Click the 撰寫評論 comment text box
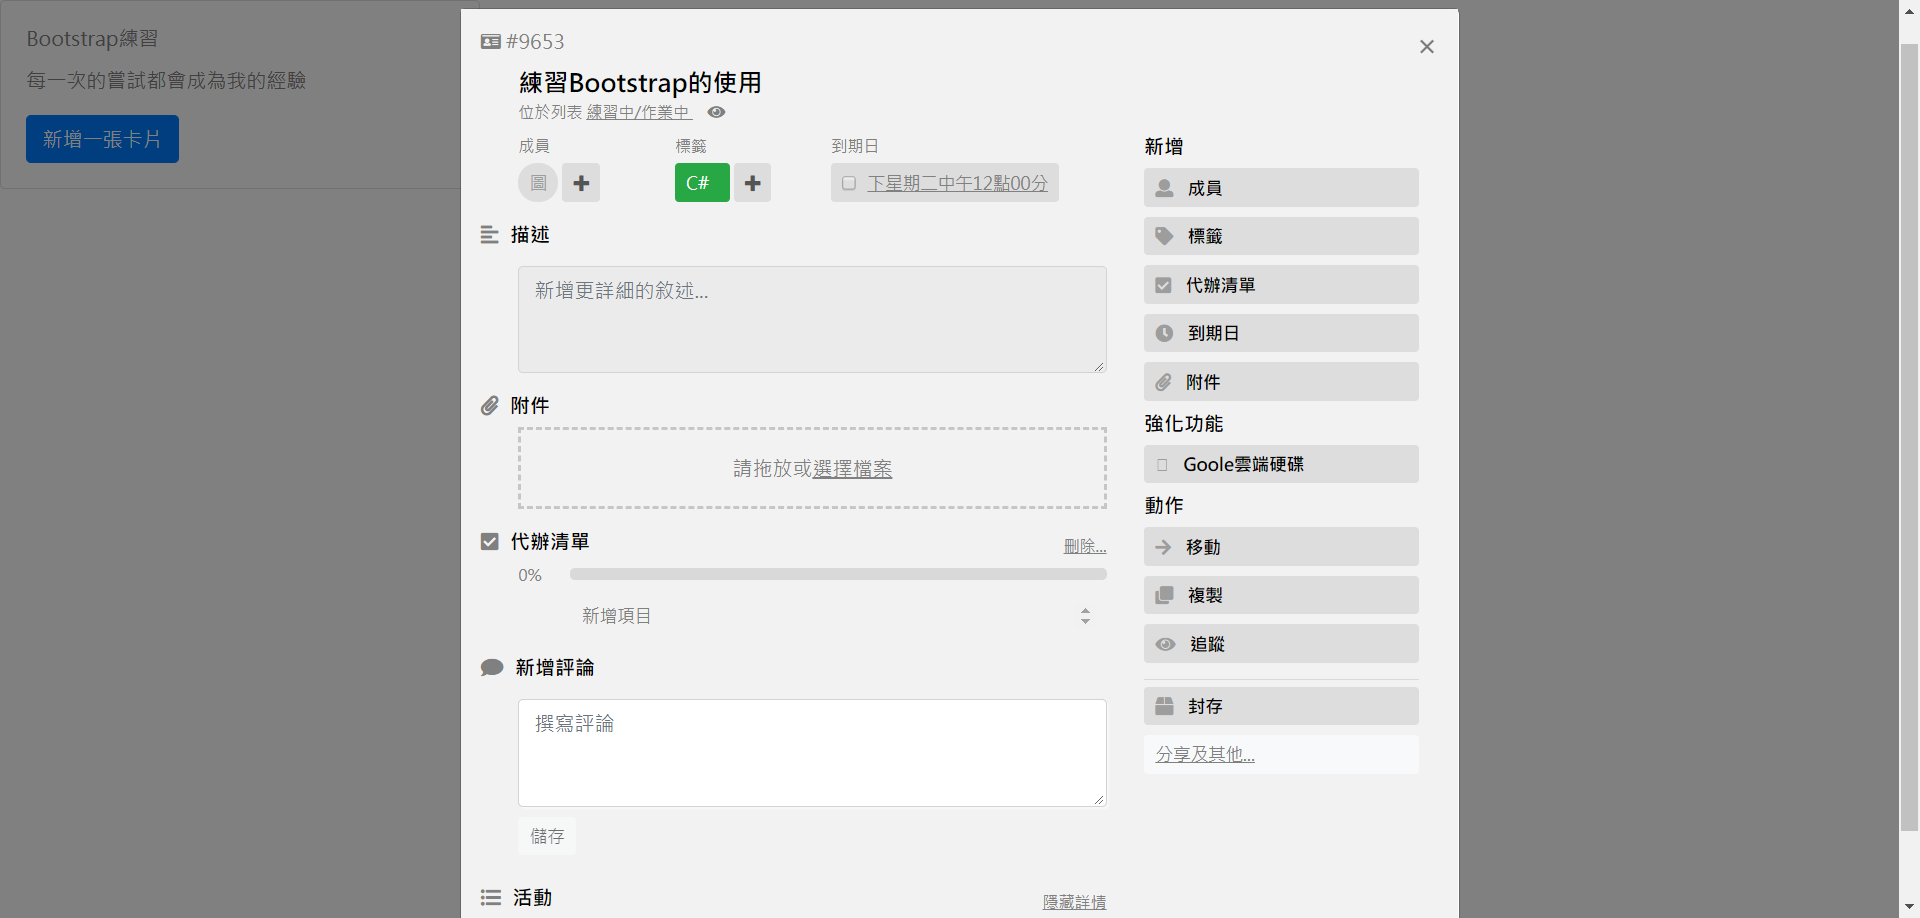Image resolution: width=1920 pixels, height=918 pixels. (x=811, y=752)
